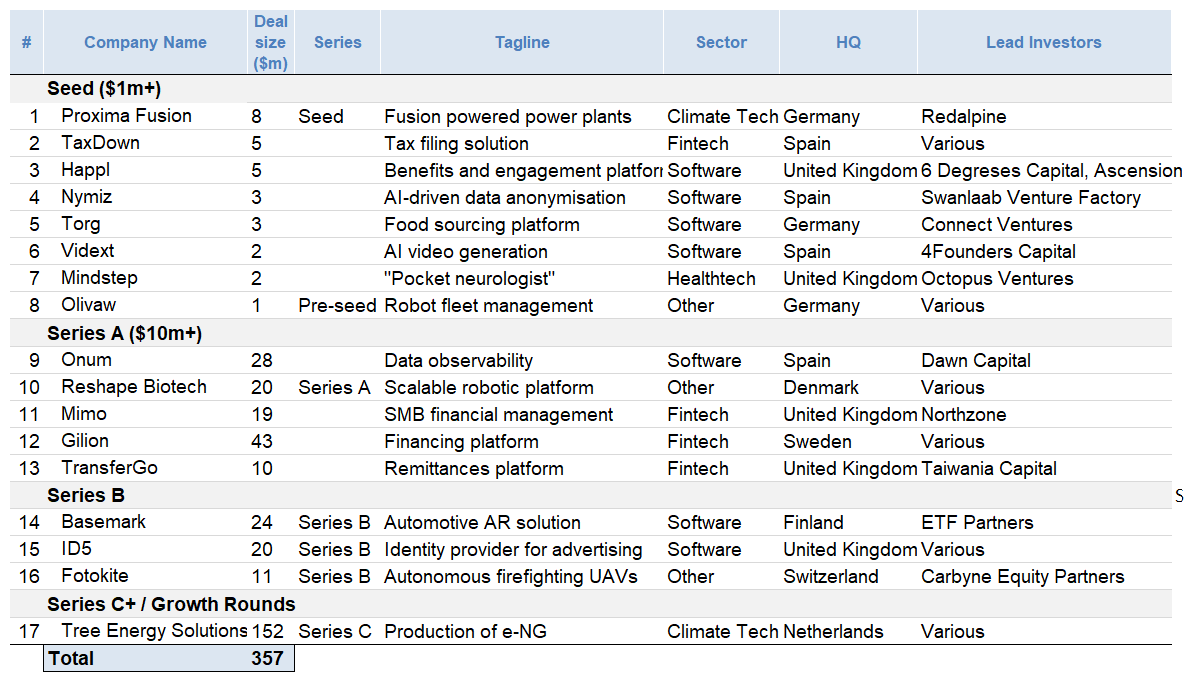Select the Data observability tagline
This screenshot has height=696, width=1186.
coord(458,361)
